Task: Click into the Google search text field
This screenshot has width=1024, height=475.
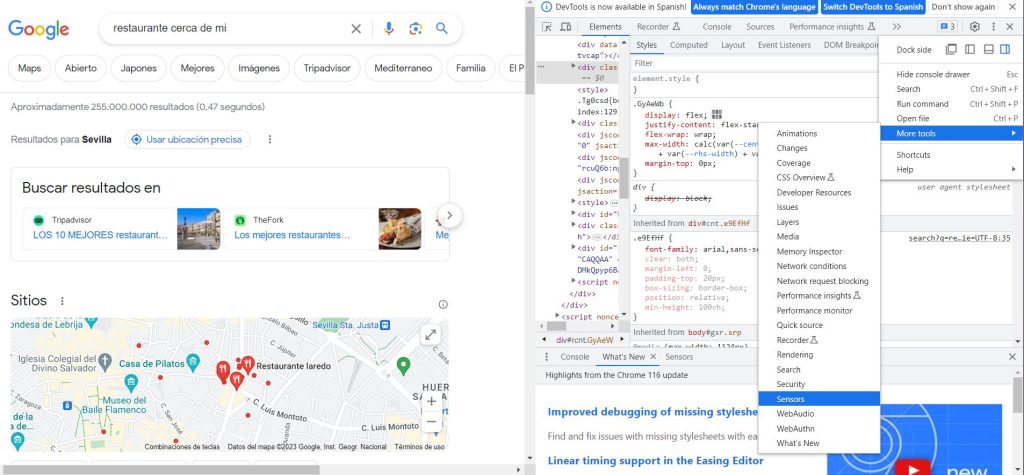Action: coord(227,29)
